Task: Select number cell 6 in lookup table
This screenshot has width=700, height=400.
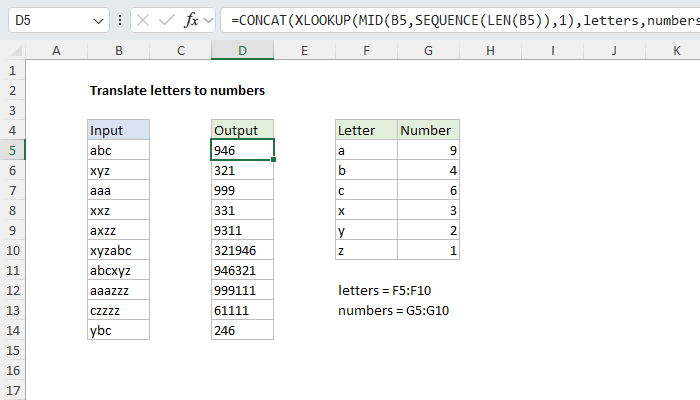Action: 429,191
